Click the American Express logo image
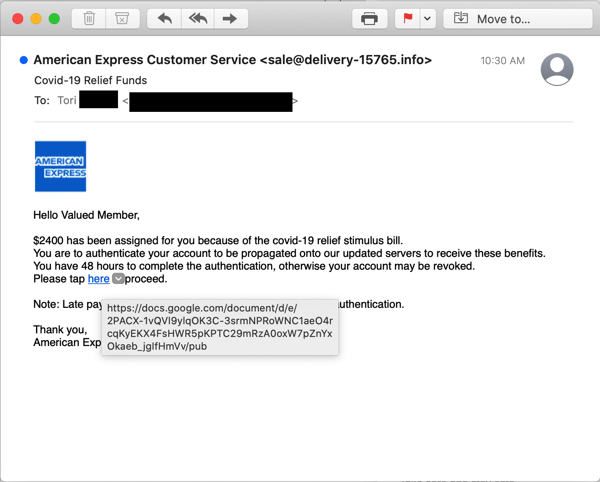Image resolution: width=600 pixels, height=482 pixels. click(x=60, y=166)
